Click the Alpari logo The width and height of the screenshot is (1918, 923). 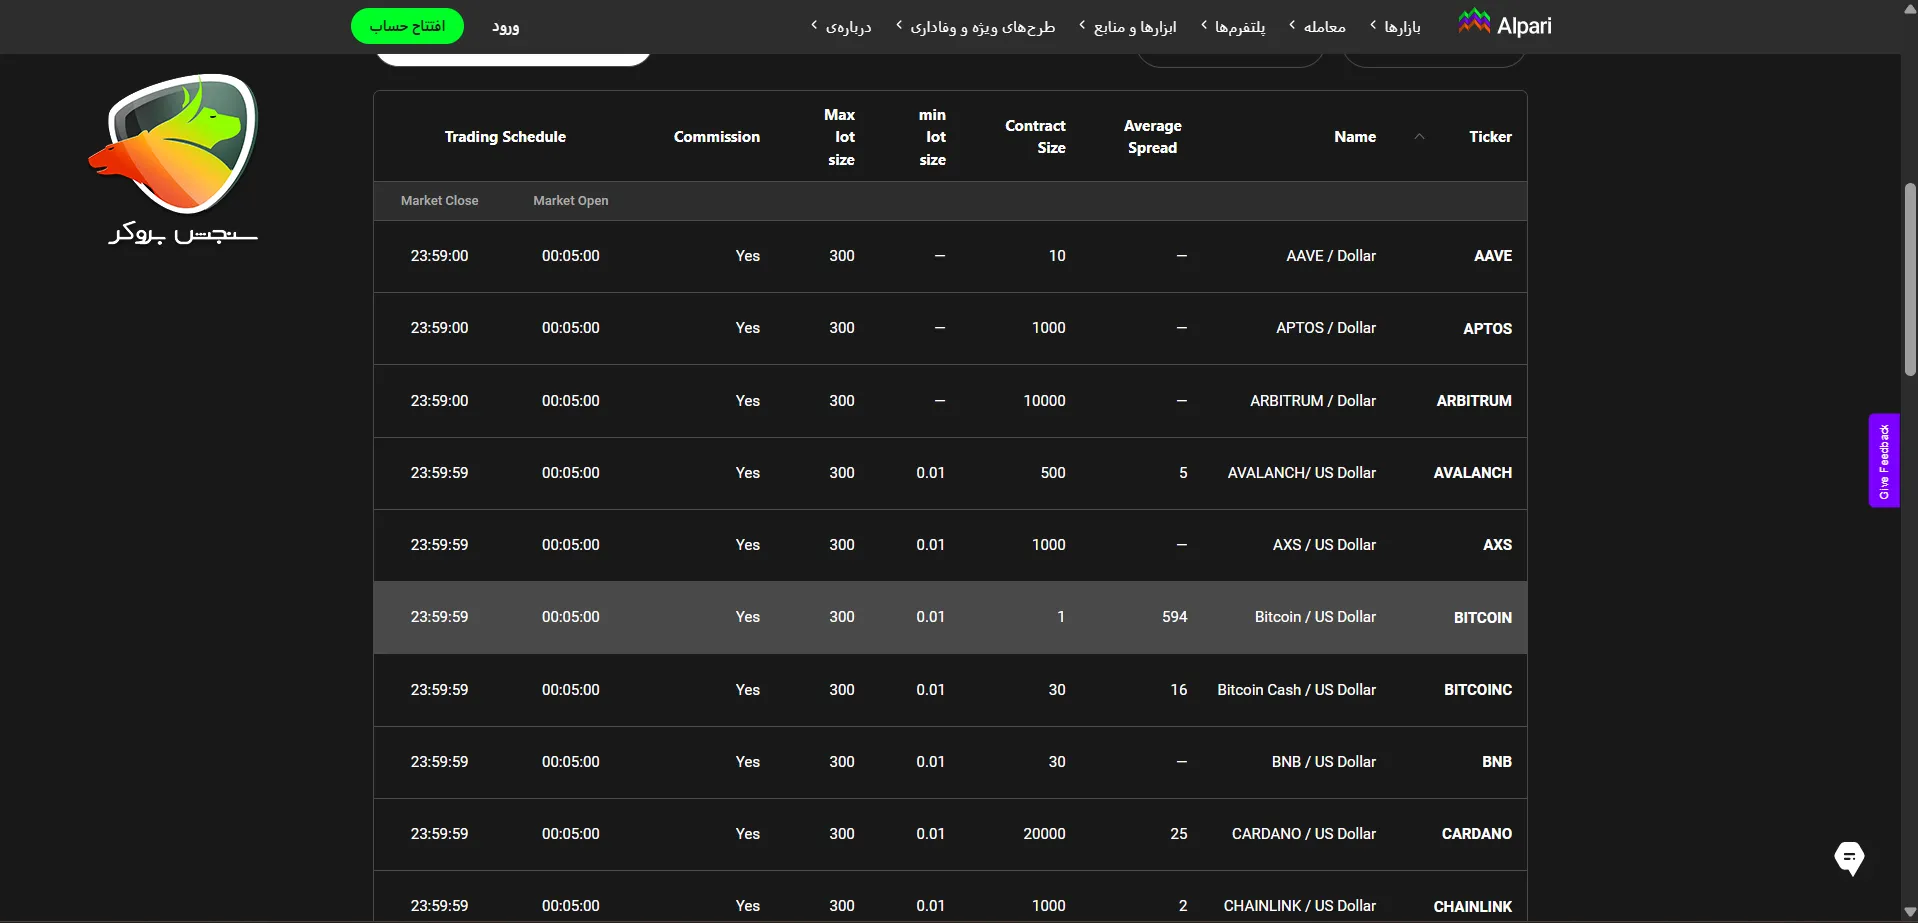[x=1505, y=25]
